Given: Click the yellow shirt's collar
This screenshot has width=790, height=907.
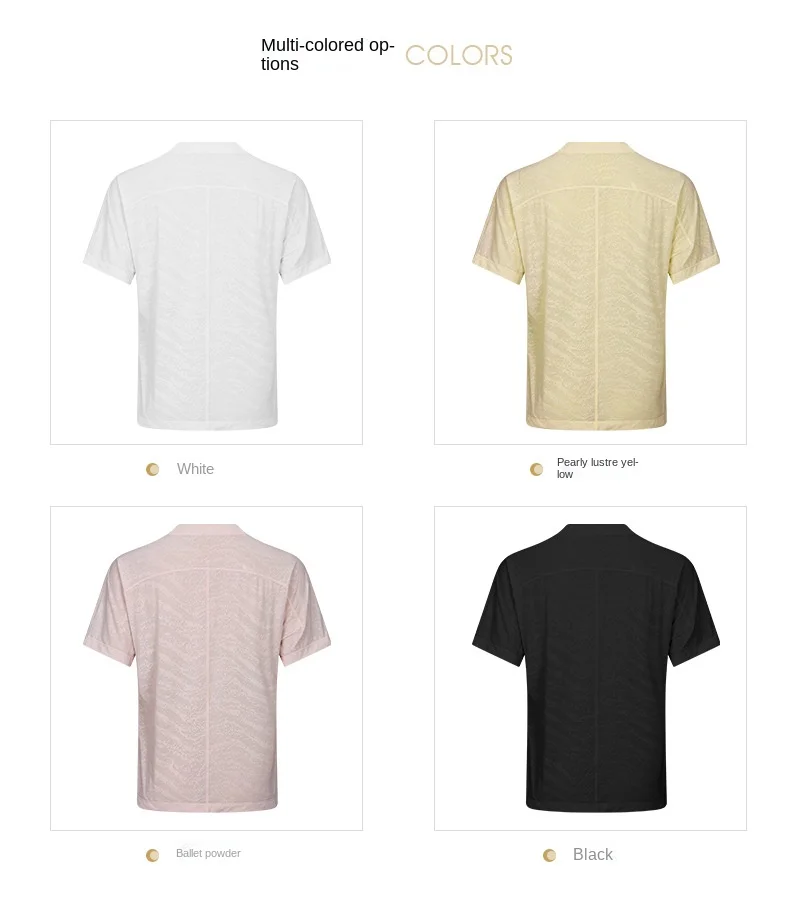Looking at the screenshot, I should tap(596, 148).
